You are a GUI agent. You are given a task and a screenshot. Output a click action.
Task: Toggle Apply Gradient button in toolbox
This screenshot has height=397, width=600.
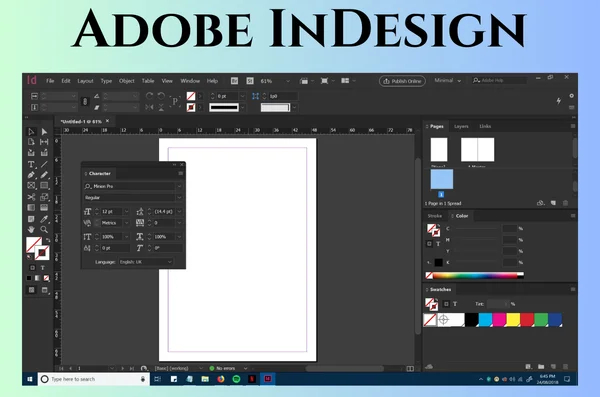[x=38, y=278]
